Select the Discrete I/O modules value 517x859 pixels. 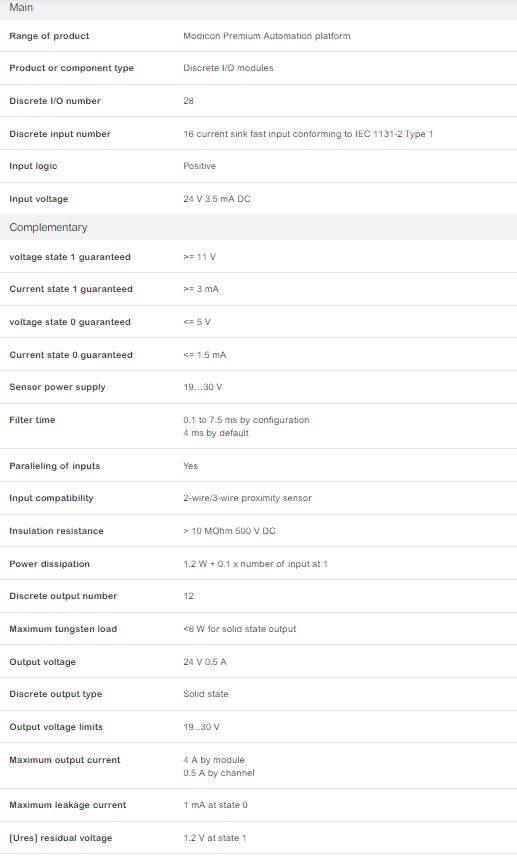[x=228, y=68]
